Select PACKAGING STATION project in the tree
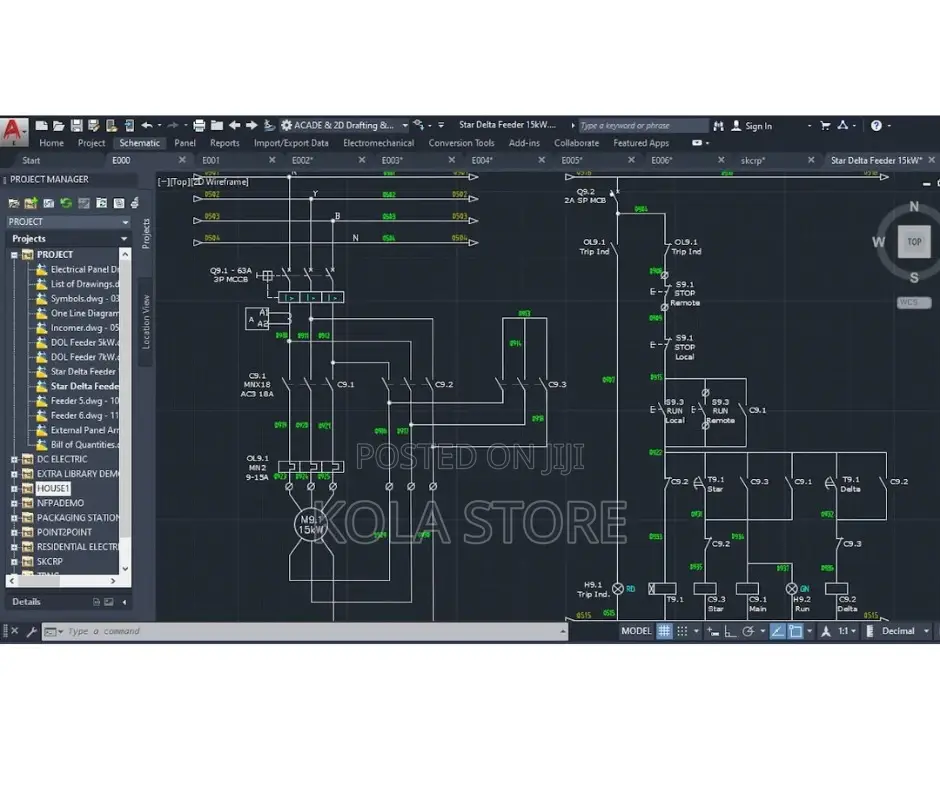940x788 pixels. 78,518
